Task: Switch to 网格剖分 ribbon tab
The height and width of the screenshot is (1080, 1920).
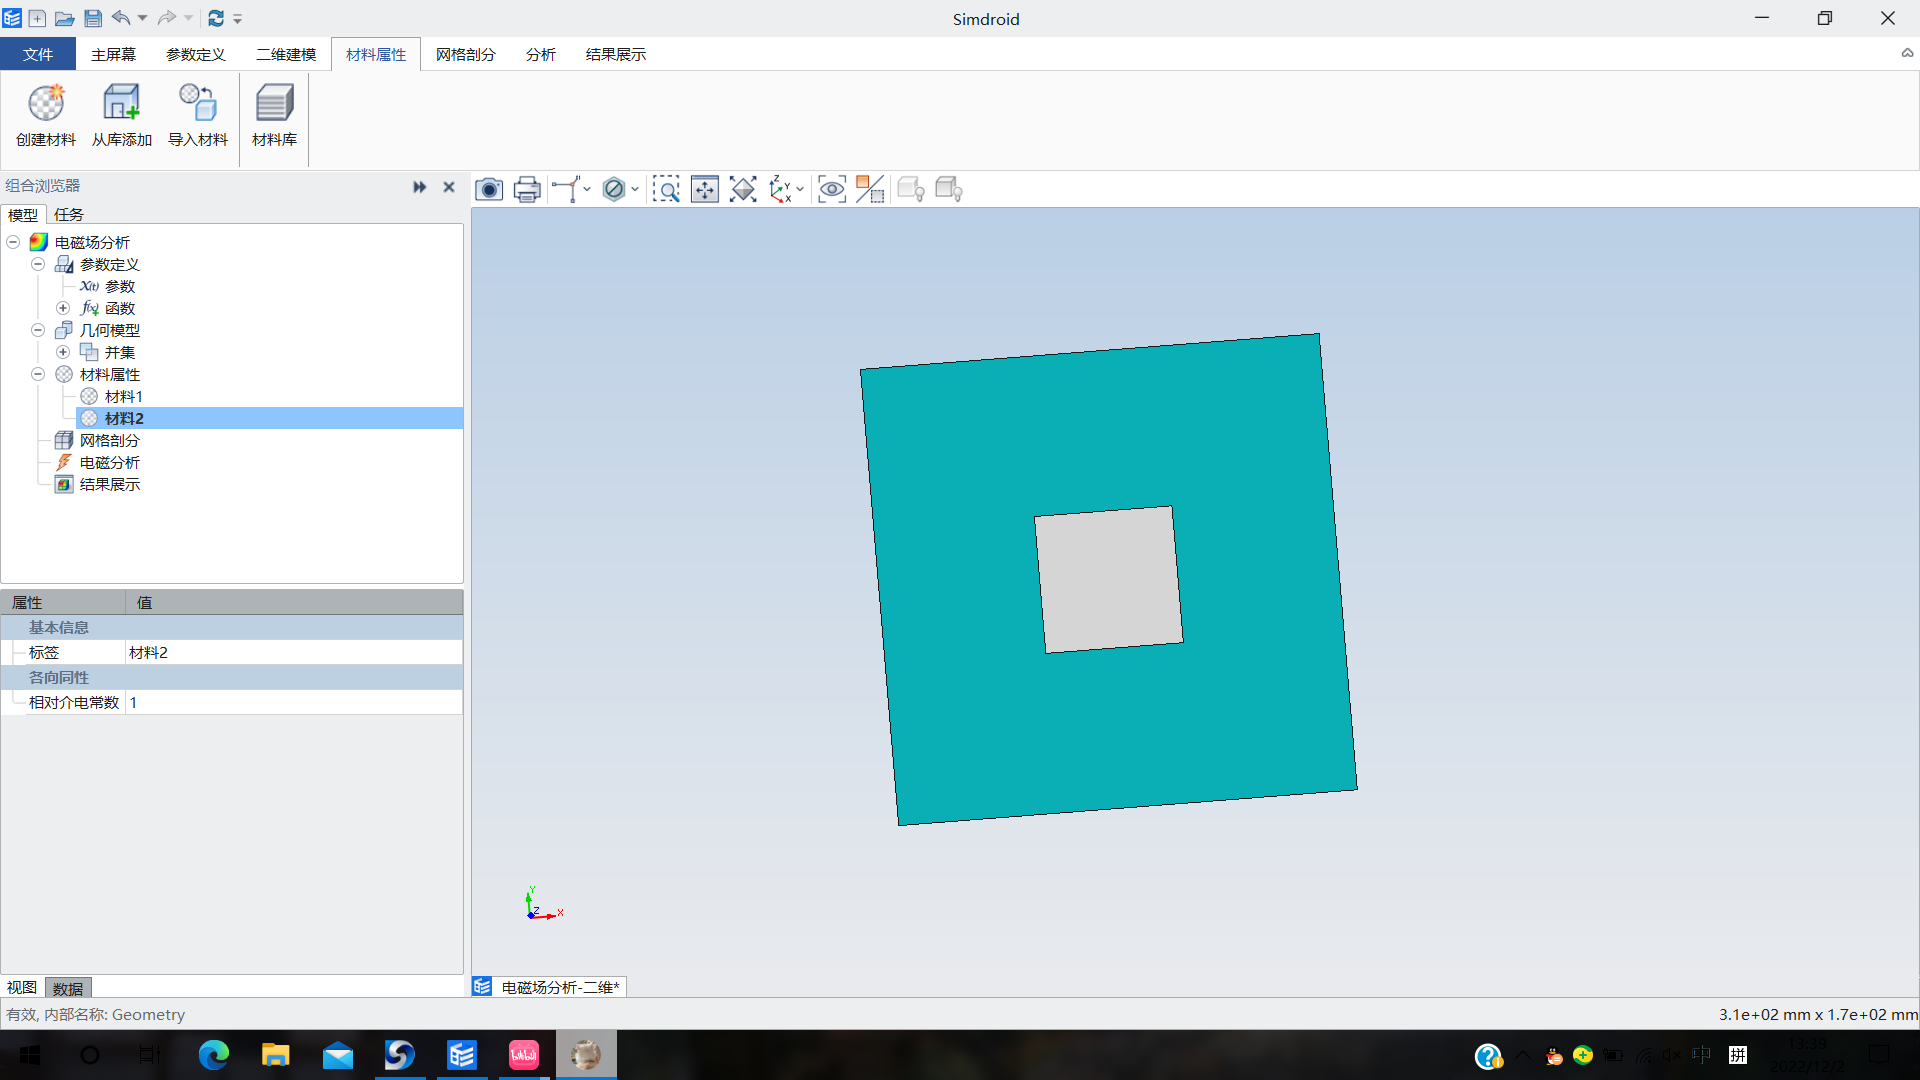Action: tap(466, 54)
